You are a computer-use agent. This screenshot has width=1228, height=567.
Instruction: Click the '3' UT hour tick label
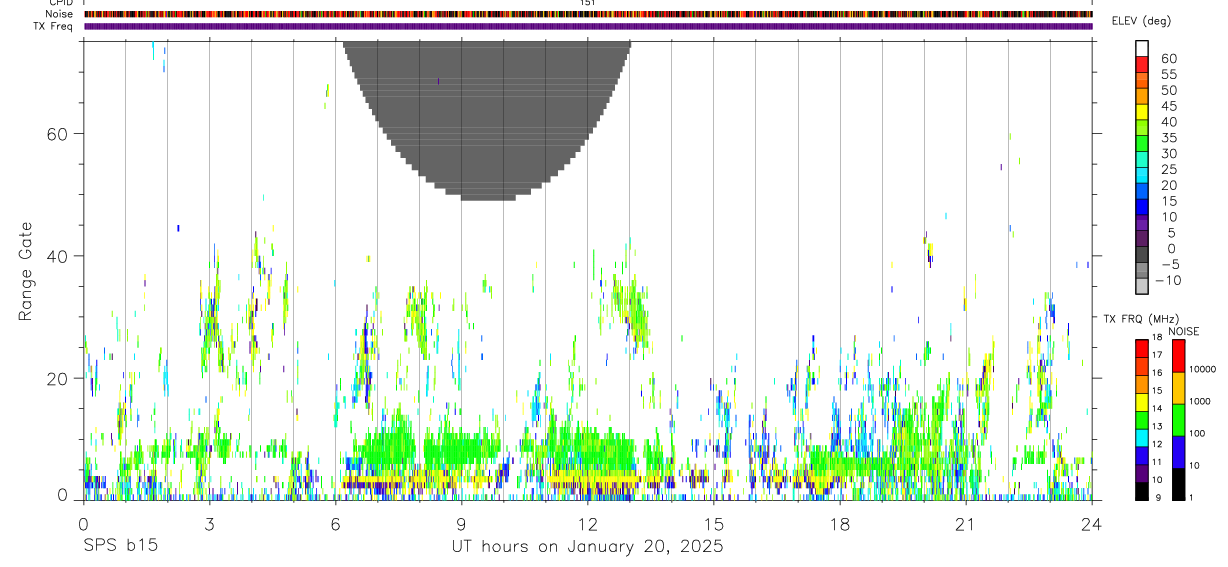coord(209,523)
